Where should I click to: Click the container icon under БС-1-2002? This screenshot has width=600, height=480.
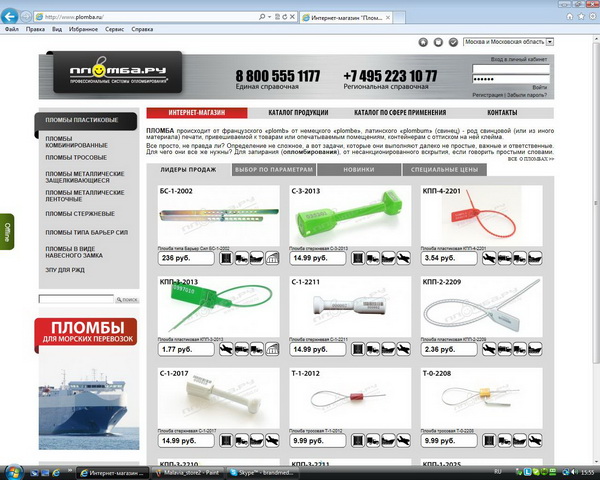pos(226,258)
